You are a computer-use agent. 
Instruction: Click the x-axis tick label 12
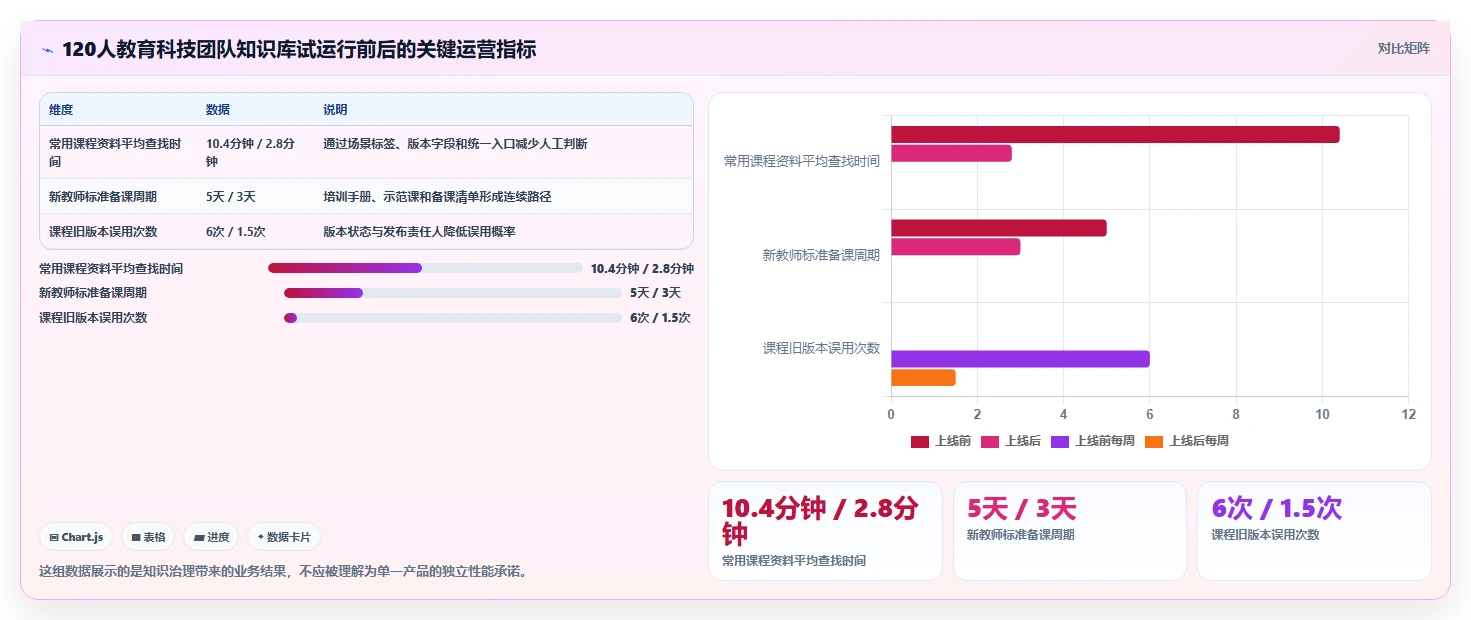[x=1408, y=414]
